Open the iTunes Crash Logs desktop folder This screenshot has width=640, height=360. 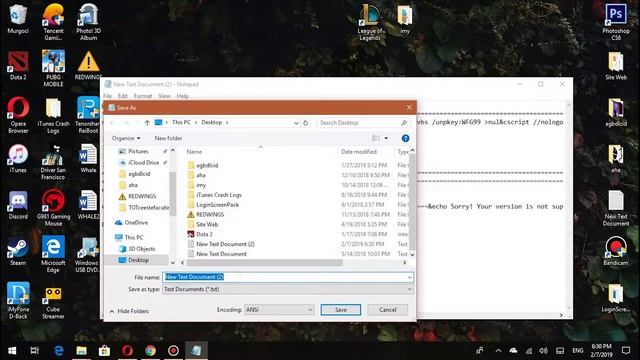[x=53, y=116]
